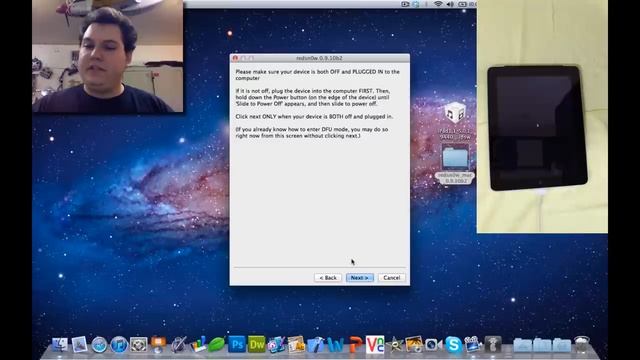
Task: Select the redsn0w_mac folder on desktop
Action: click(455, 163)
